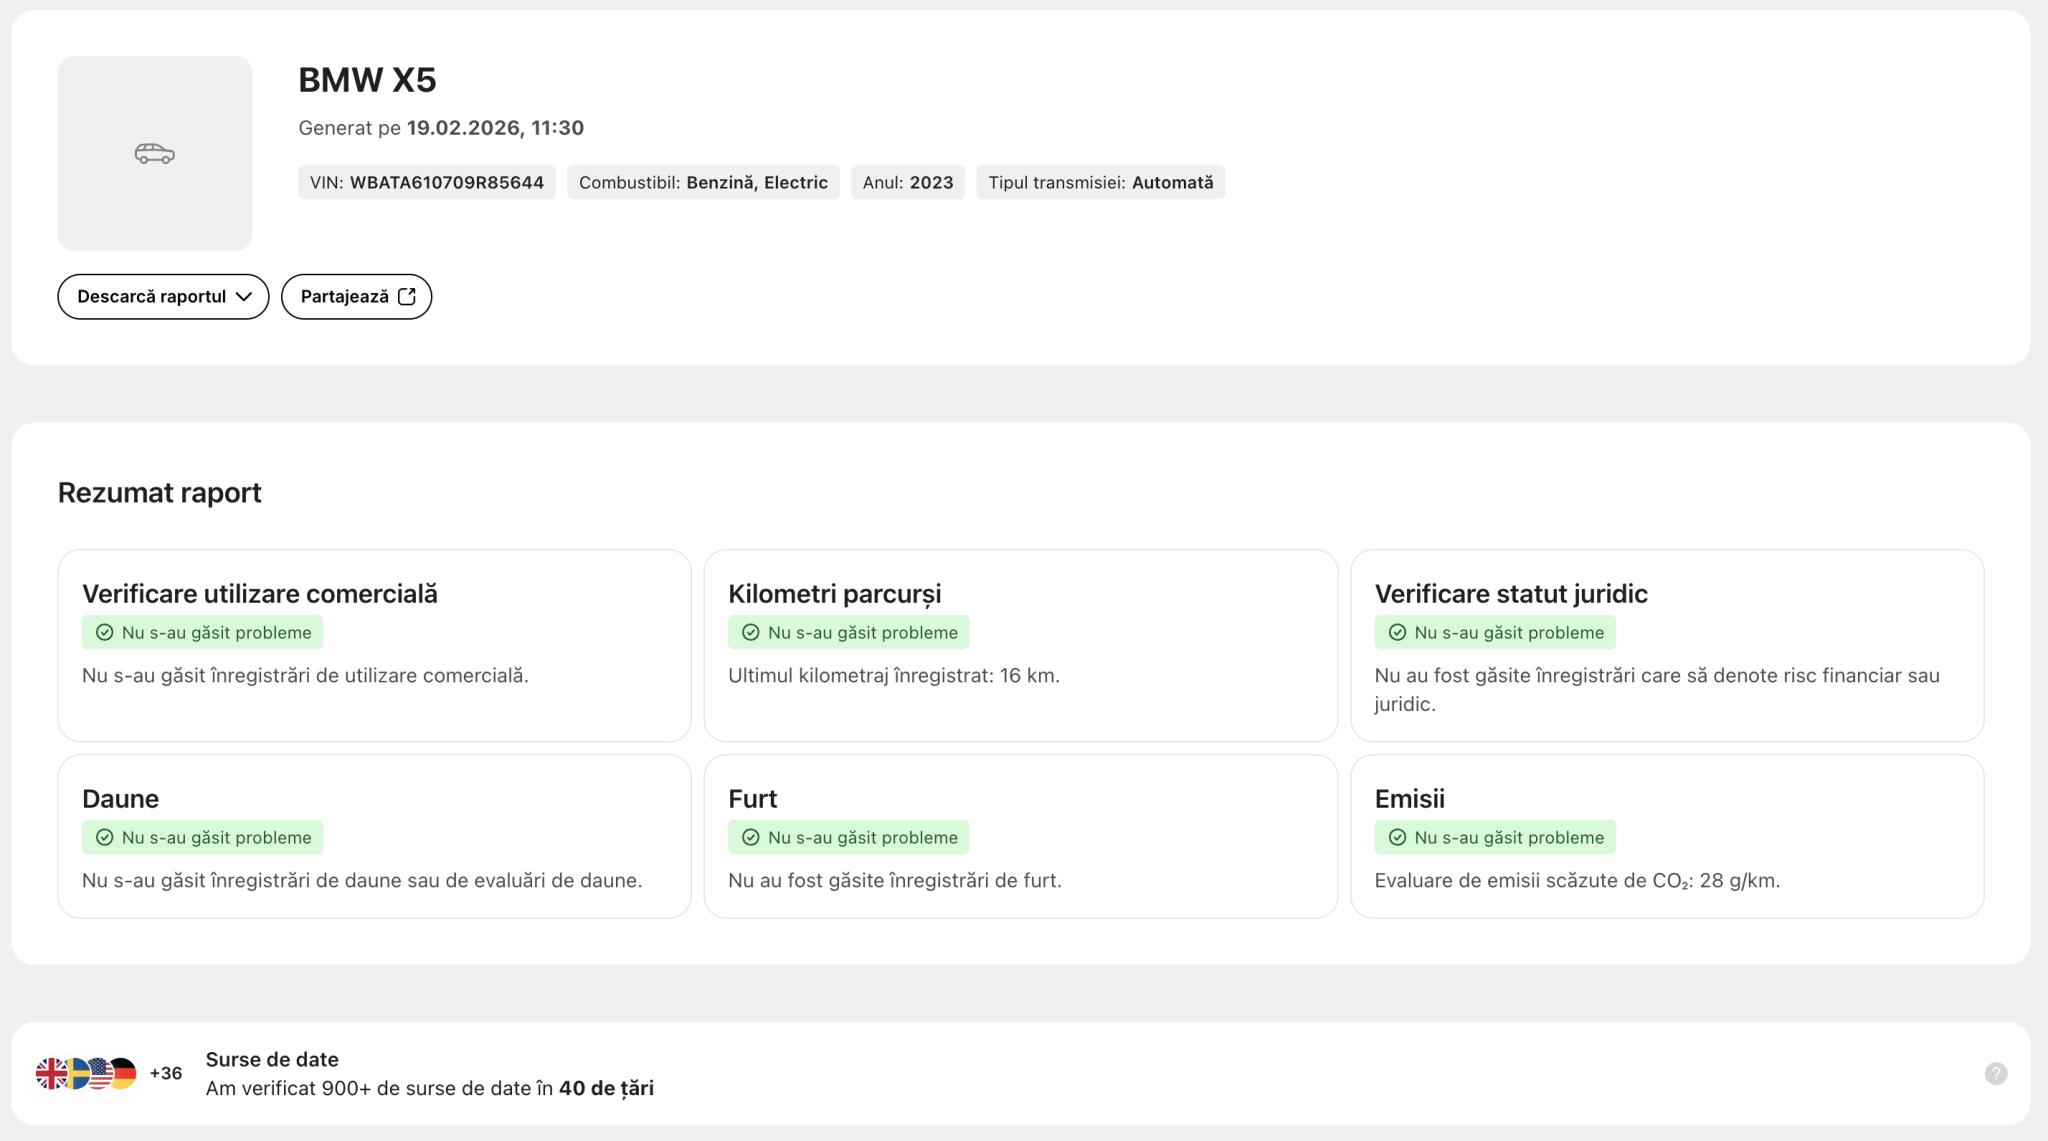Open the Verificare utilizare comercială card
This screenshot has height=1141, width=2048.
(374, 645)
